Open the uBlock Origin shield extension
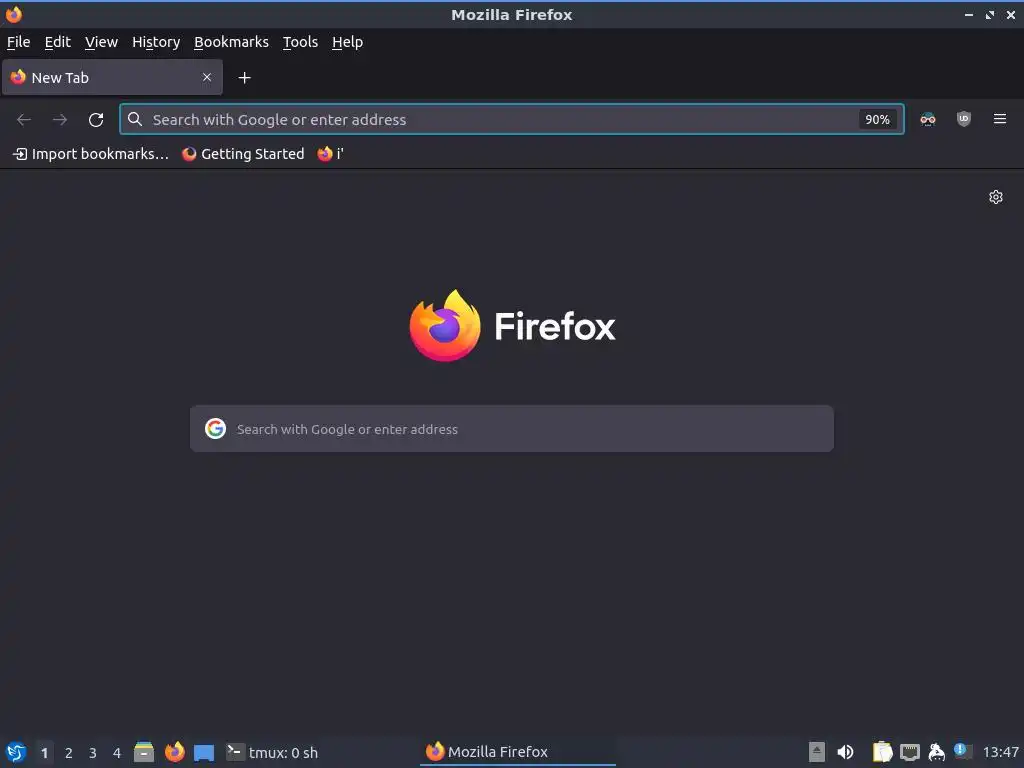 click(963, 119)
